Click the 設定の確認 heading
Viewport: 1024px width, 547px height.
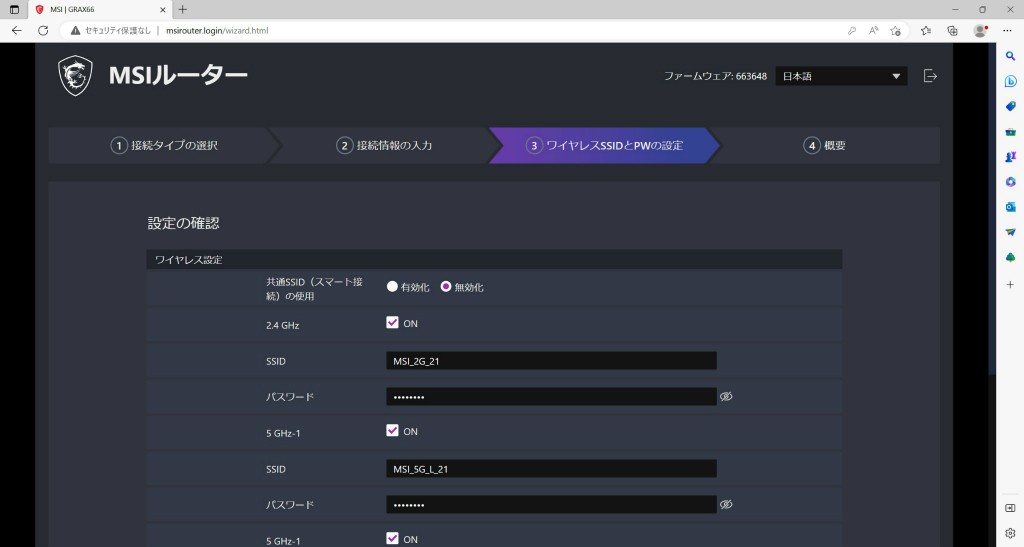tap(184, 223)
